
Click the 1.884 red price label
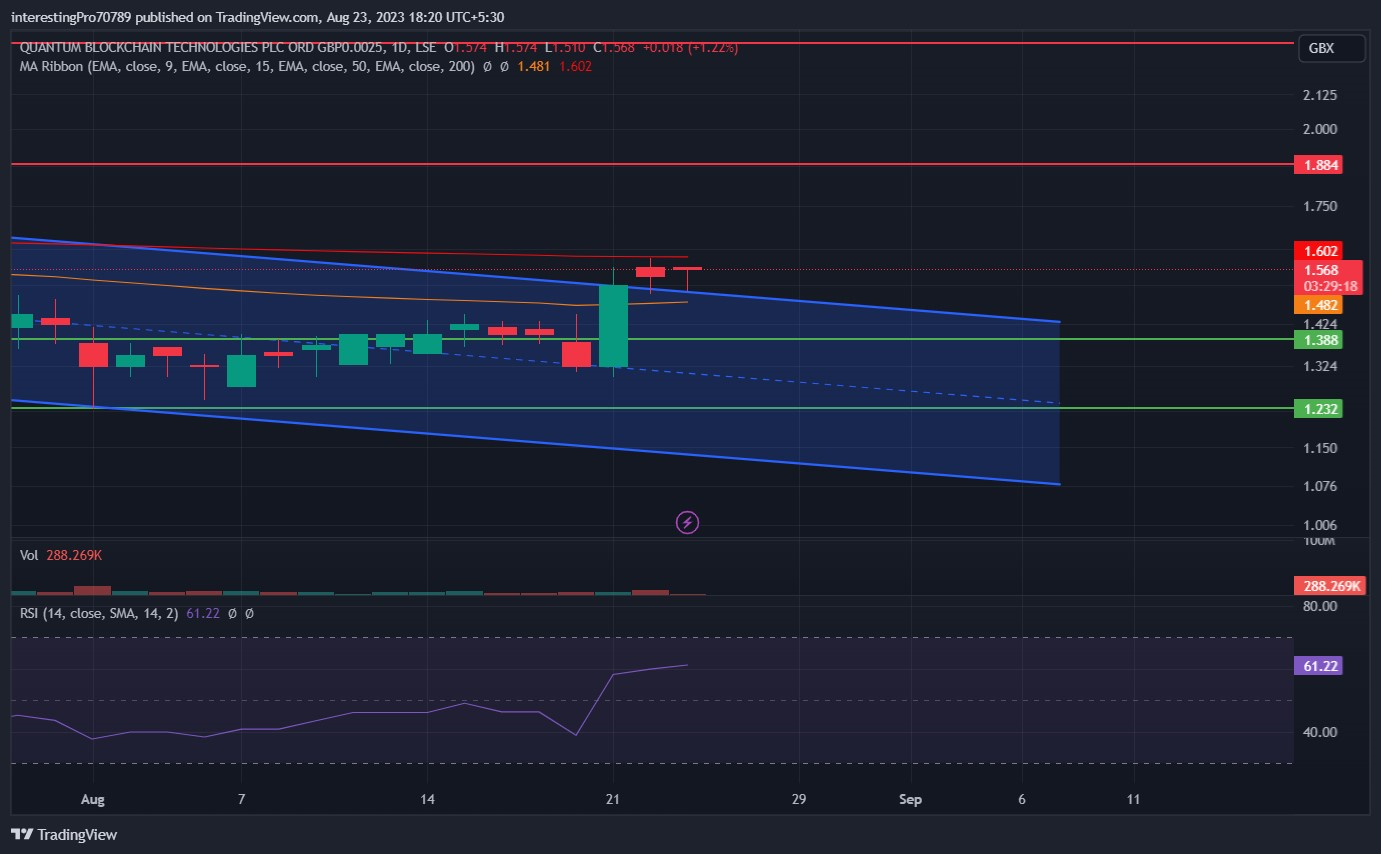point(1317,164)
